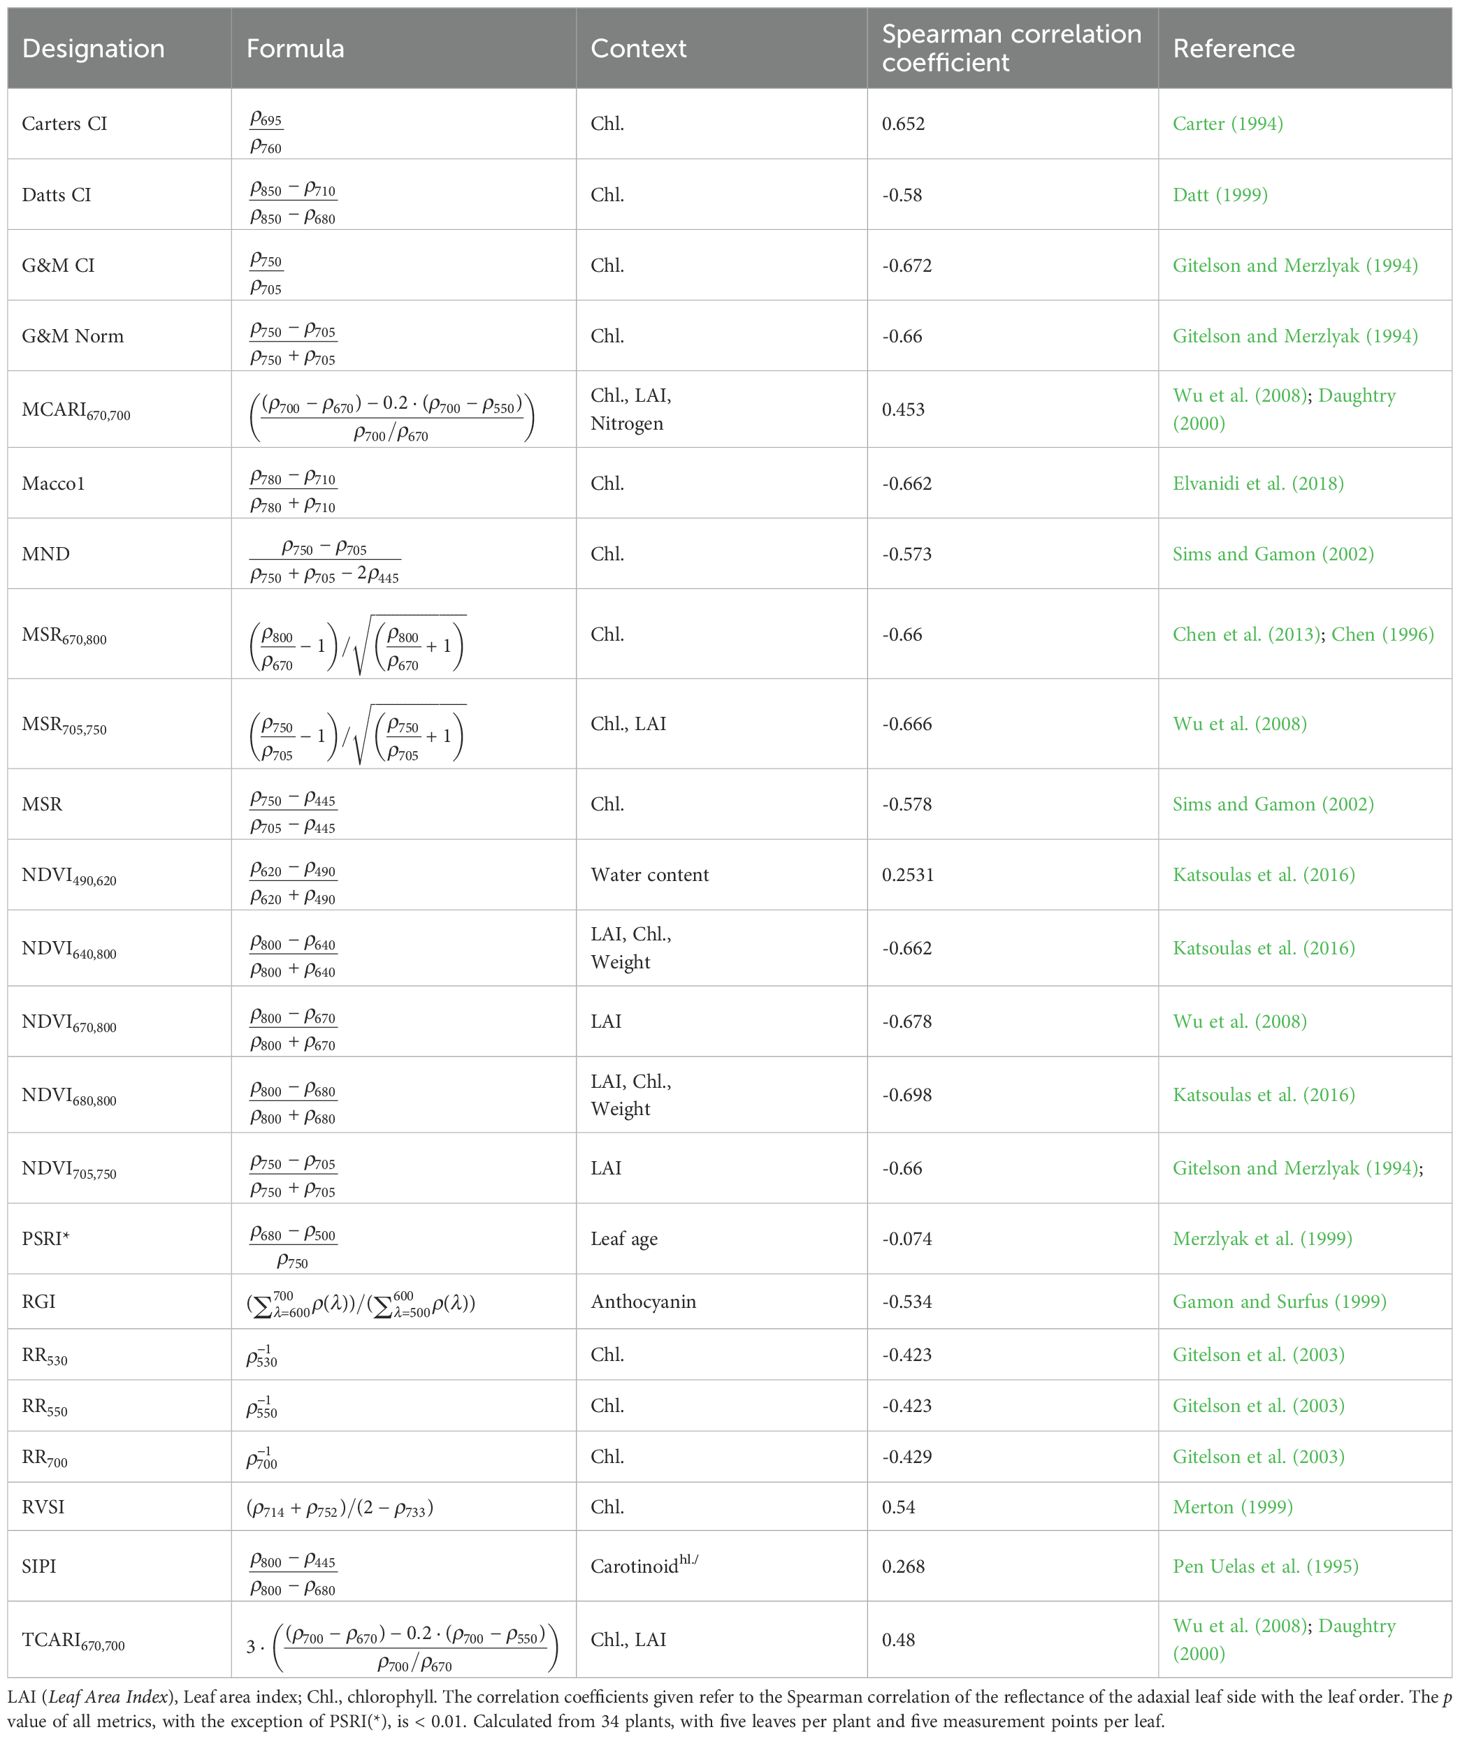Open the Chen et al. (2013) citation
Image resolution: width=1460 pixels, height=1739 pixels.
click(1246, 634)
